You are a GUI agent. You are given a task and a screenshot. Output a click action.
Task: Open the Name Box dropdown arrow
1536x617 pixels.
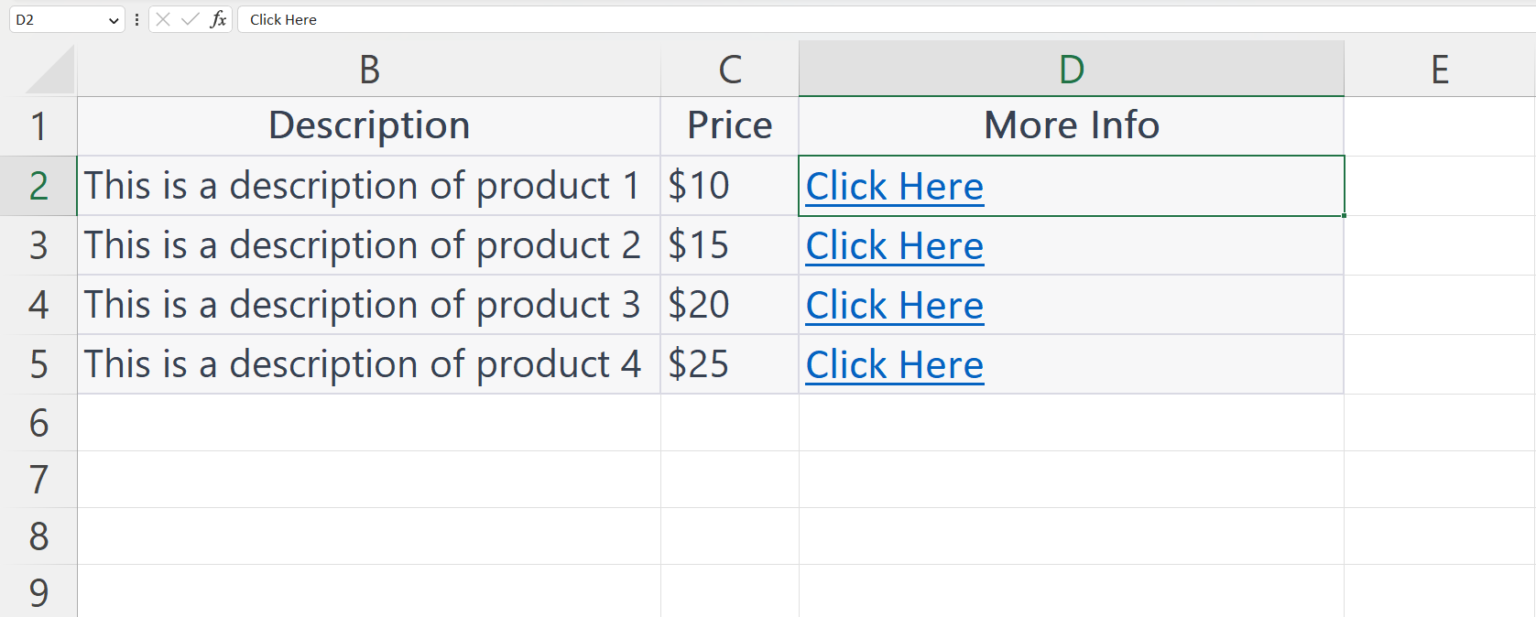[113, 19]
